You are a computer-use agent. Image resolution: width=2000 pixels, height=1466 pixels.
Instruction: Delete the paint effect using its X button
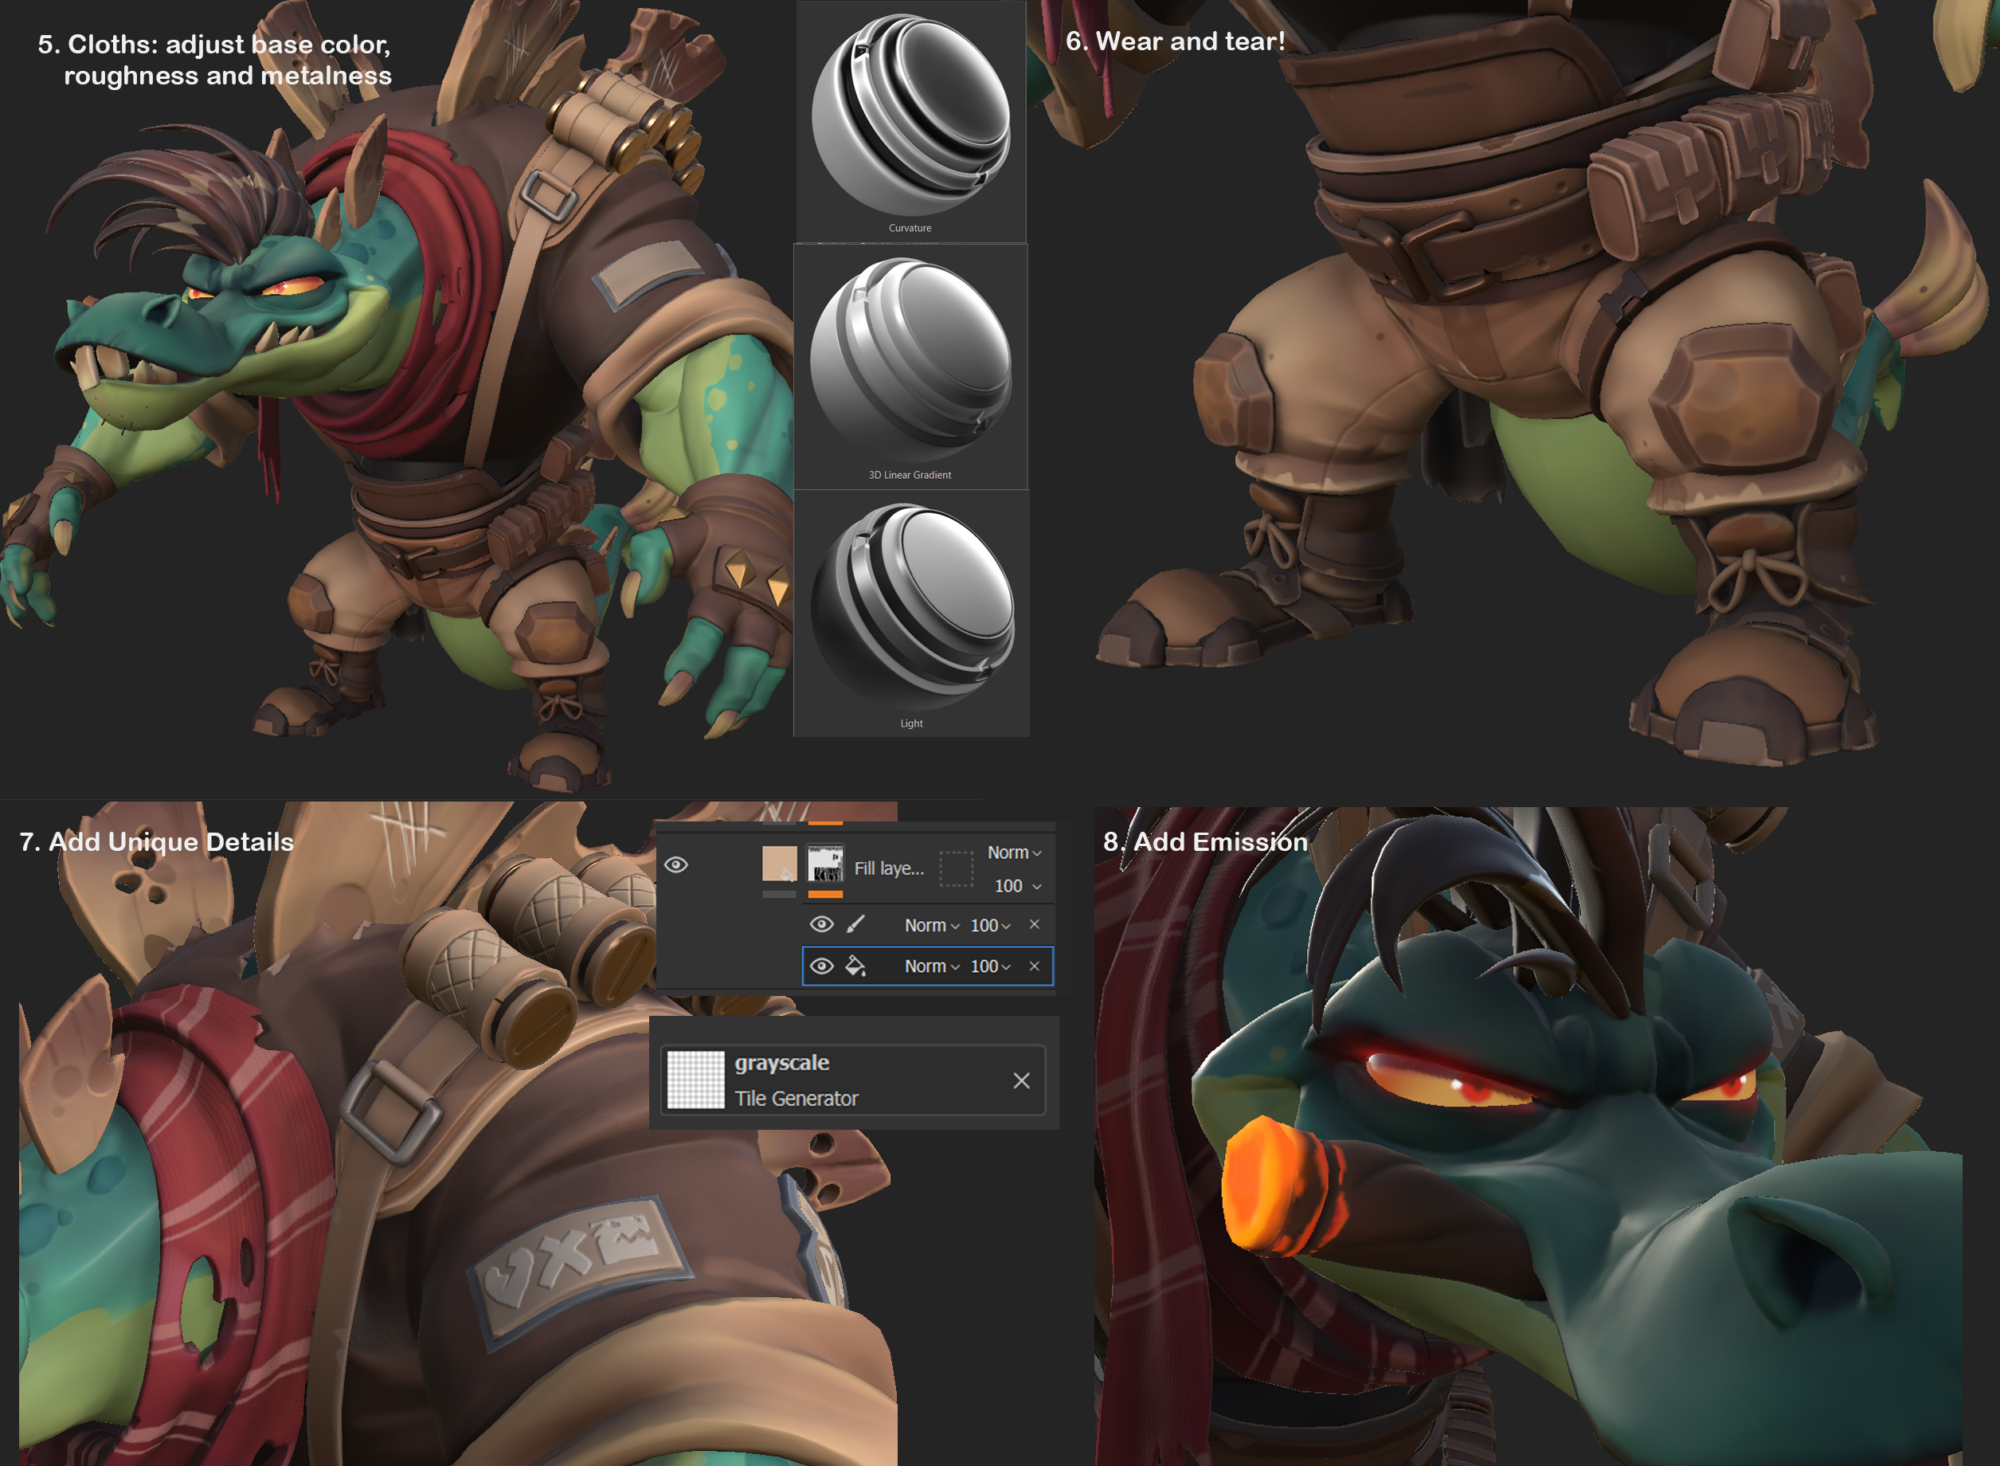(1035, 926)
